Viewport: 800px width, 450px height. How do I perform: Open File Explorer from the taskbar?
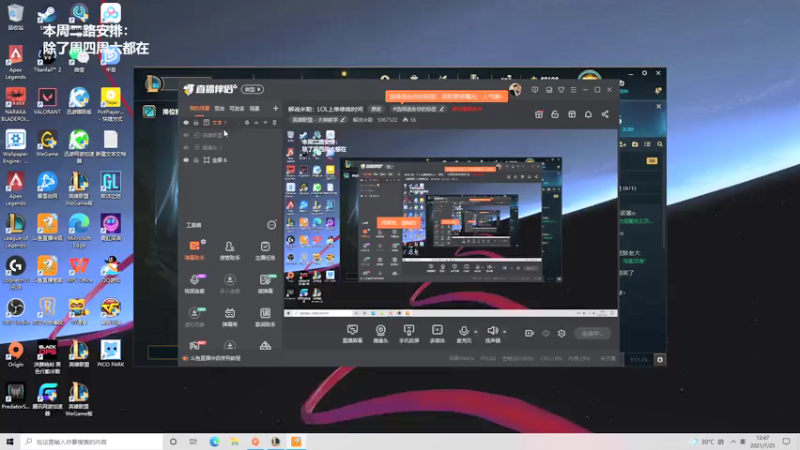tap(235, 441)
